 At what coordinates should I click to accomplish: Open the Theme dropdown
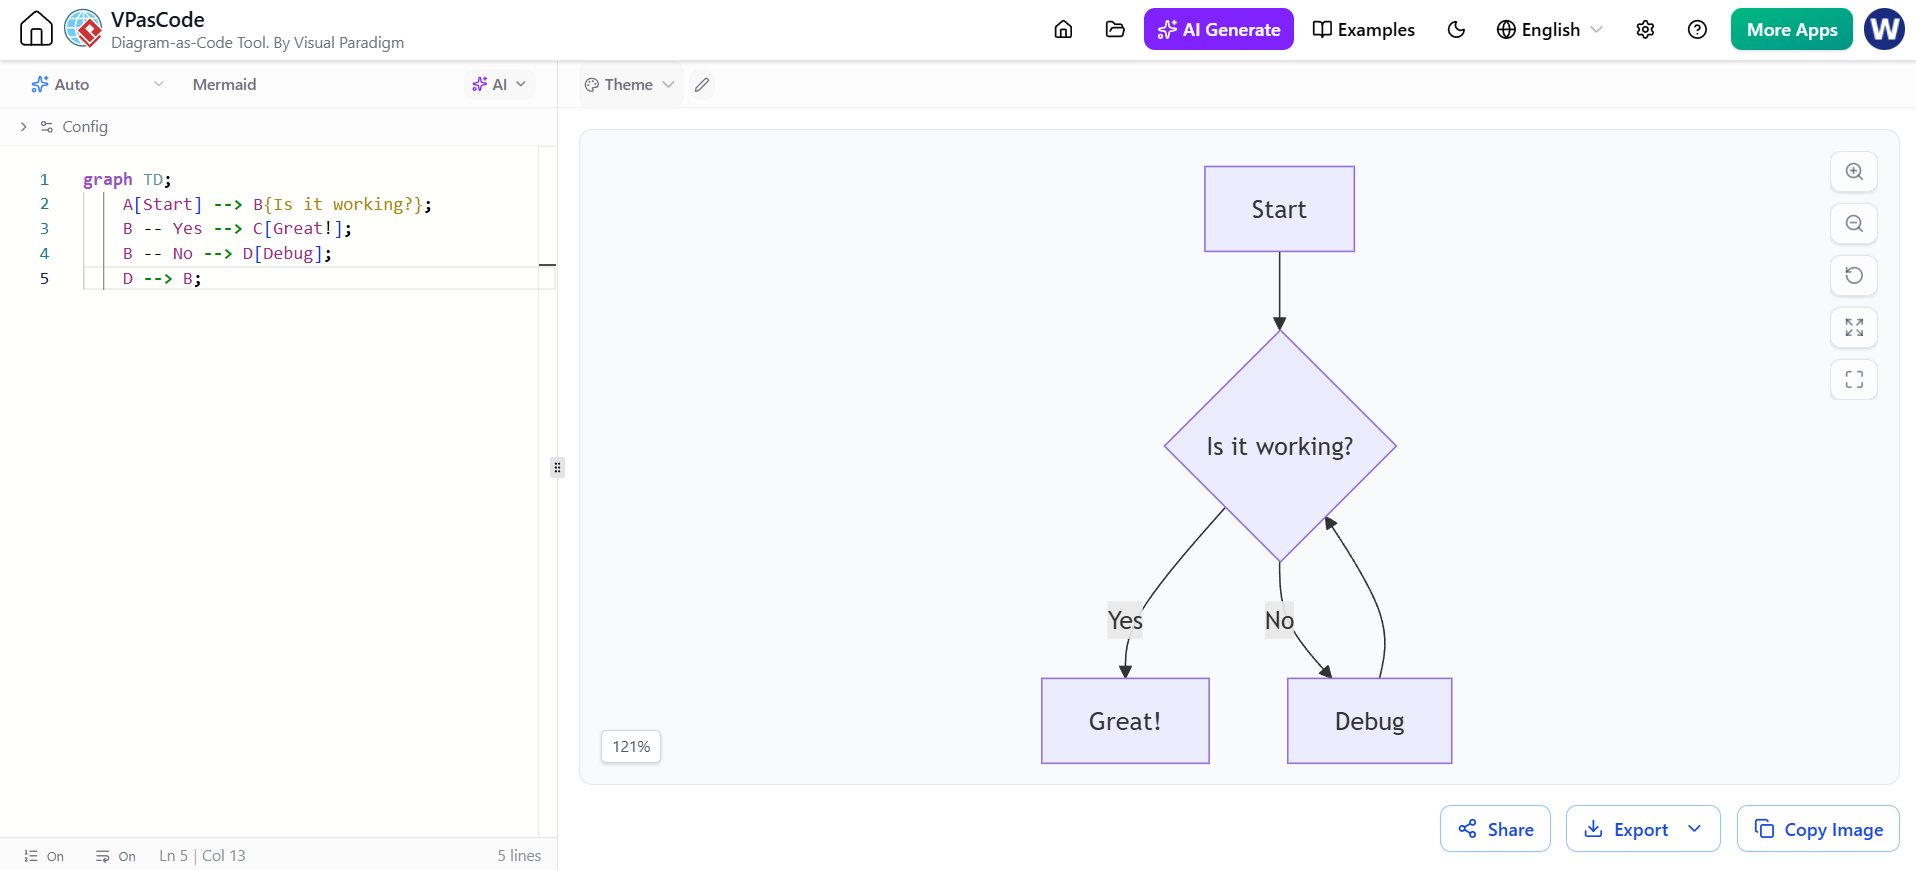pyautogui.click(x=630, y=84)
